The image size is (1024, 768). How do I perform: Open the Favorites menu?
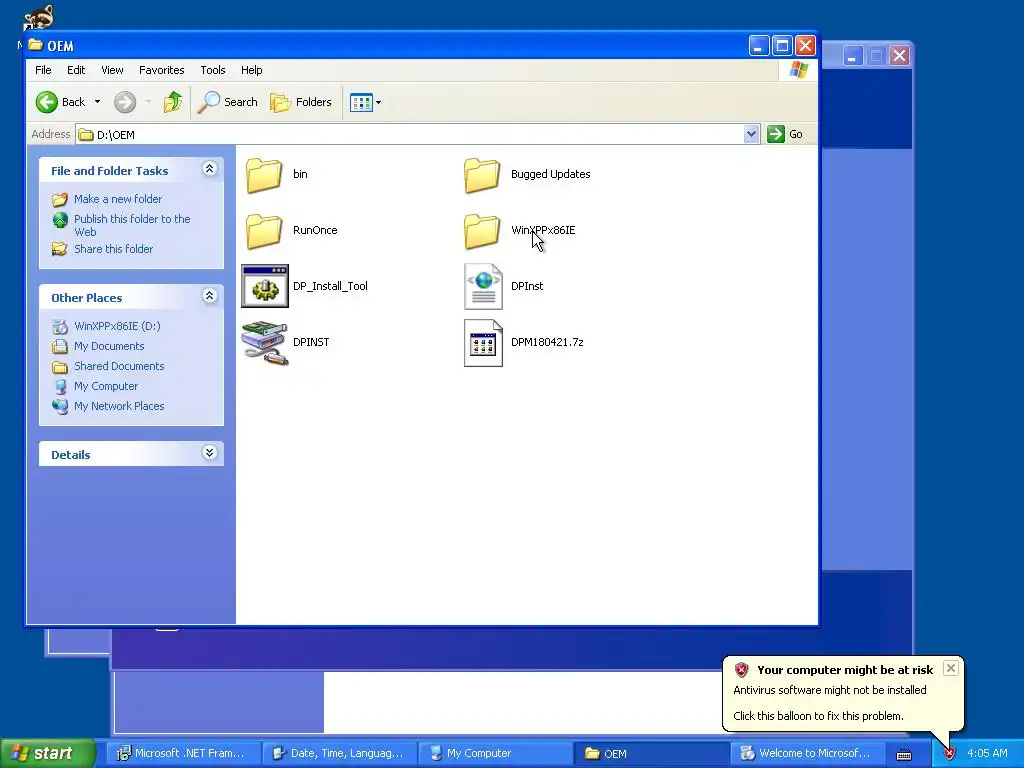point(161,70)
